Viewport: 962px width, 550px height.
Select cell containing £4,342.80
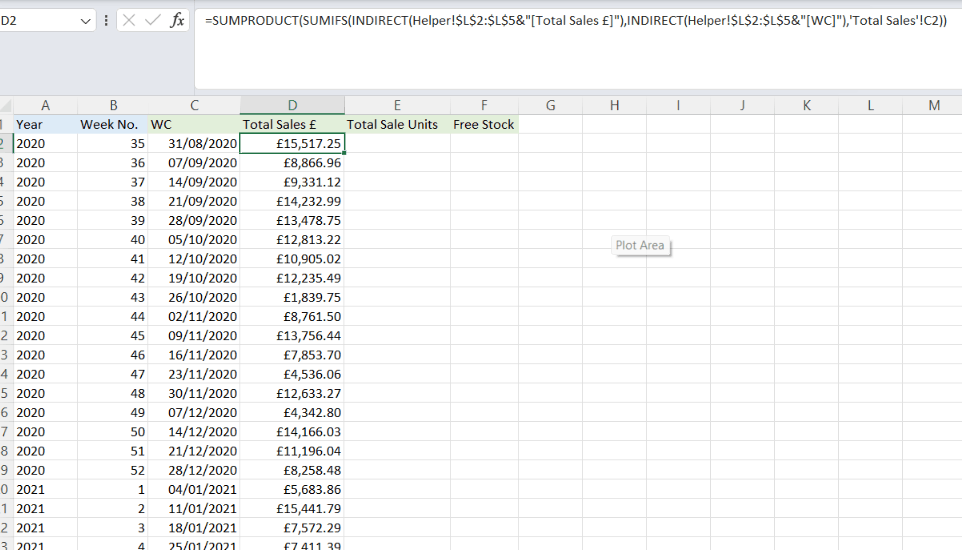292,412
